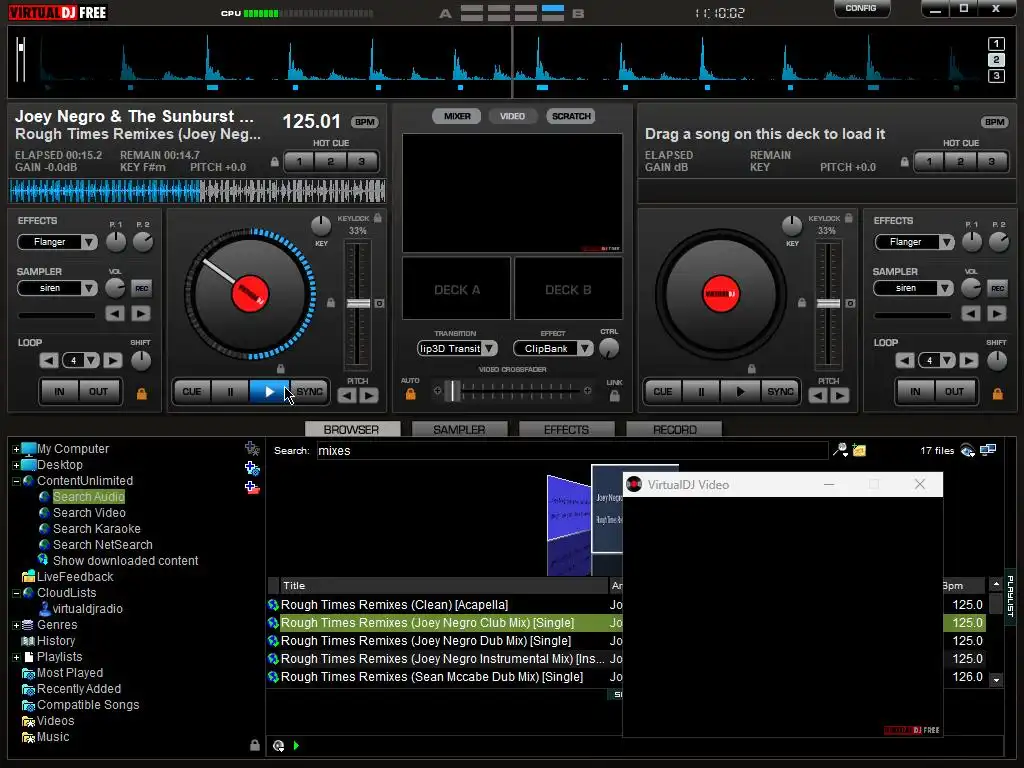Click CUE on the left deck
1024x768 pixels.
191,392
